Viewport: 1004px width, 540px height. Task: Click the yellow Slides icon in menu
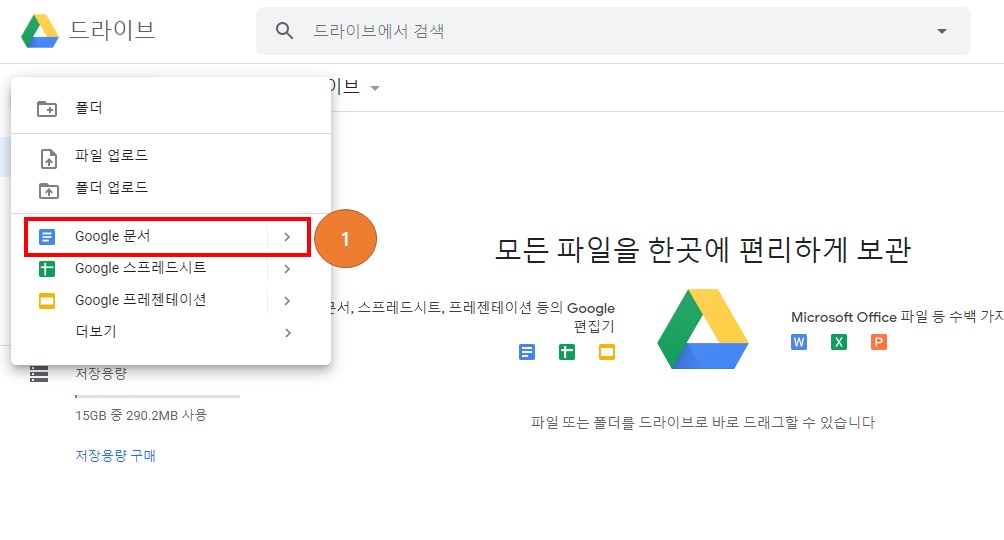(x=47, y=301)
